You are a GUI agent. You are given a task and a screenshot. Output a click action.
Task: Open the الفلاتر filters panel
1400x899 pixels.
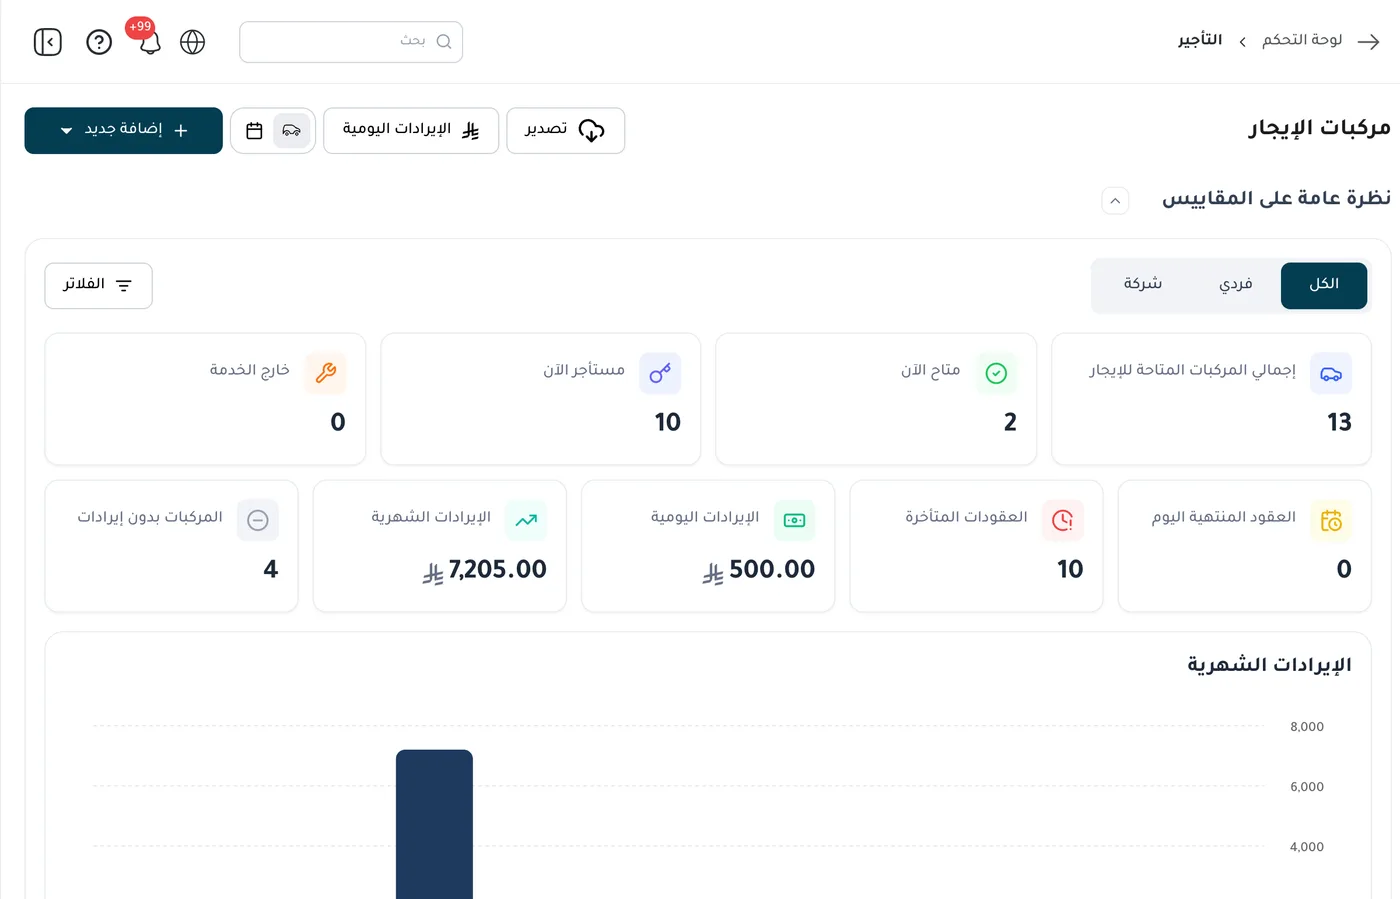[x=99, y=286]
